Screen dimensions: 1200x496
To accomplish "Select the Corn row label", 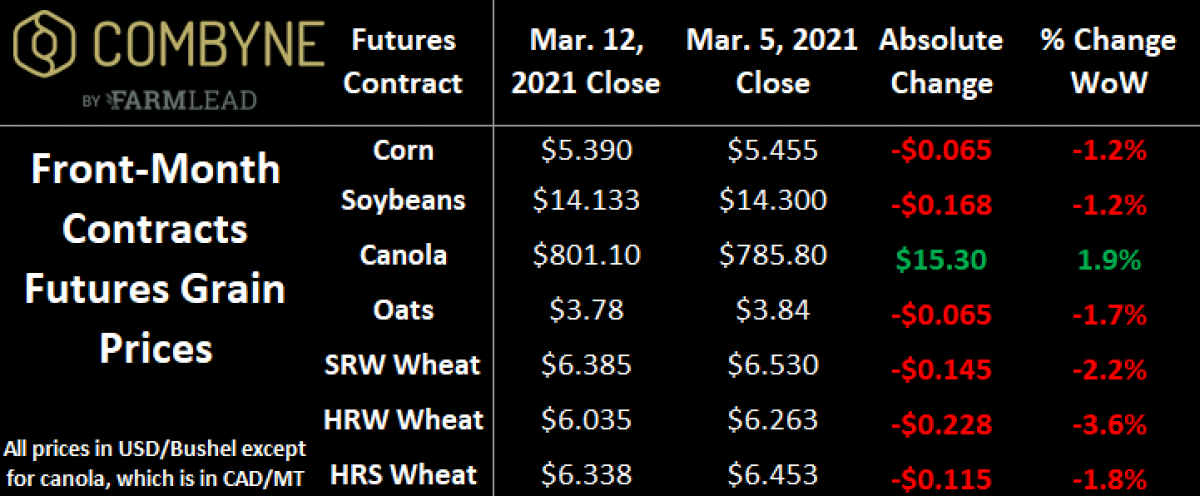I will 402,150.
